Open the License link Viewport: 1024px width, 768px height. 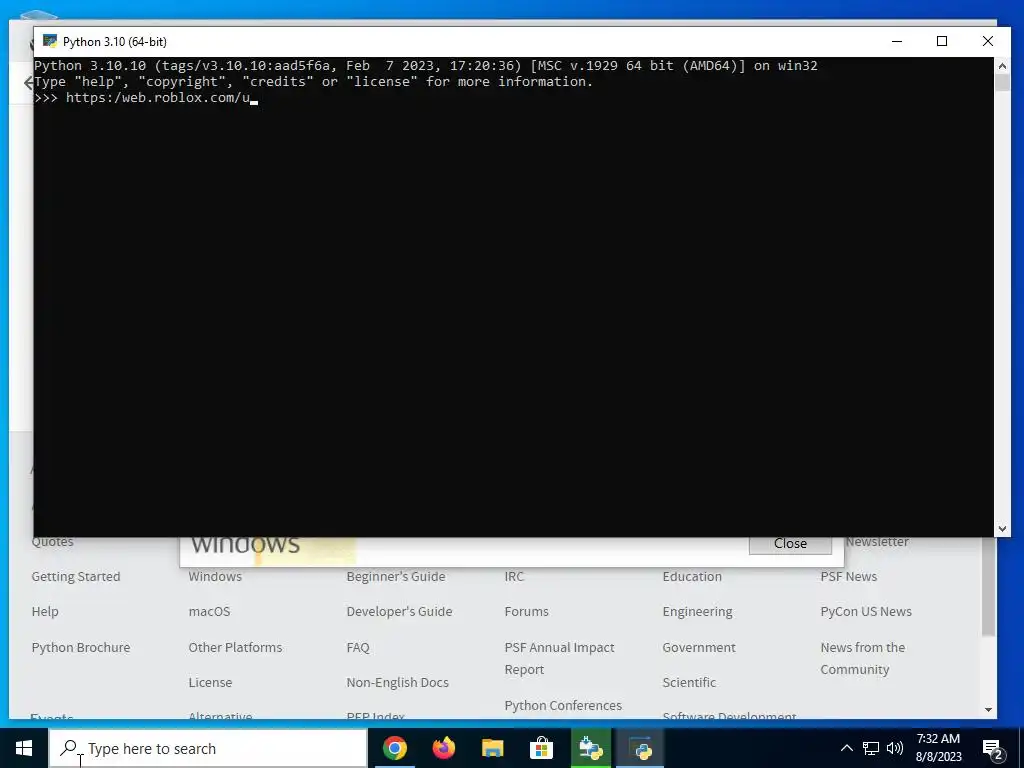point(210,682)
